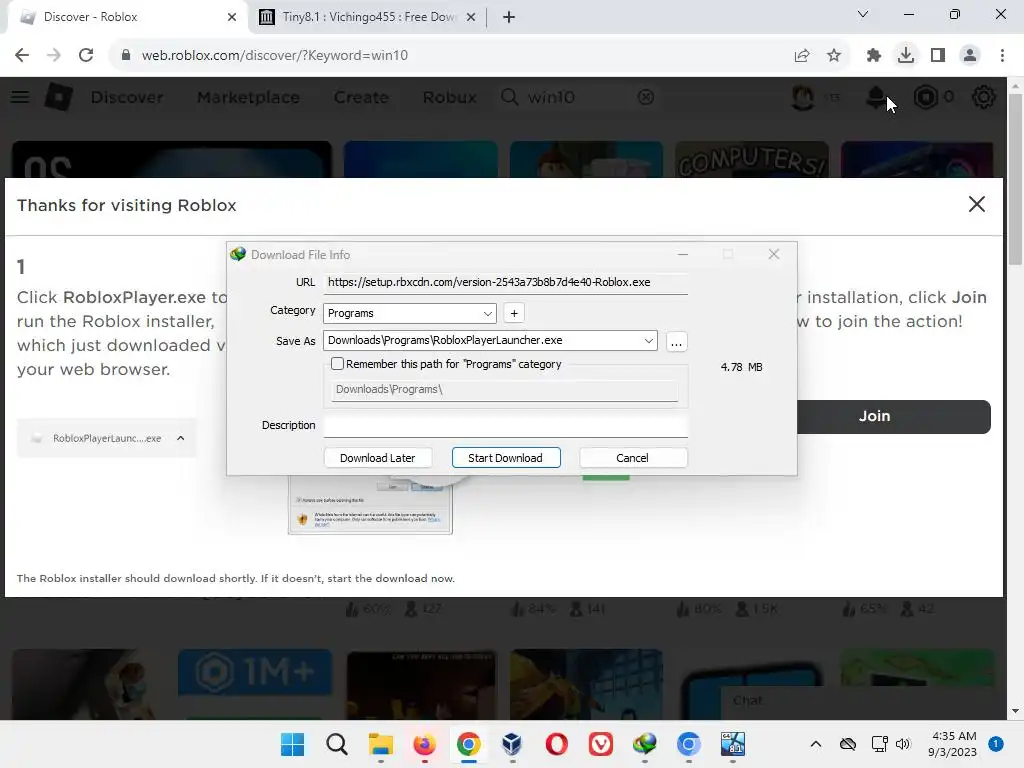Go back in browser history
This screenshot has width=1024, height=768.
pyautogui.click(x=22, y=55)
